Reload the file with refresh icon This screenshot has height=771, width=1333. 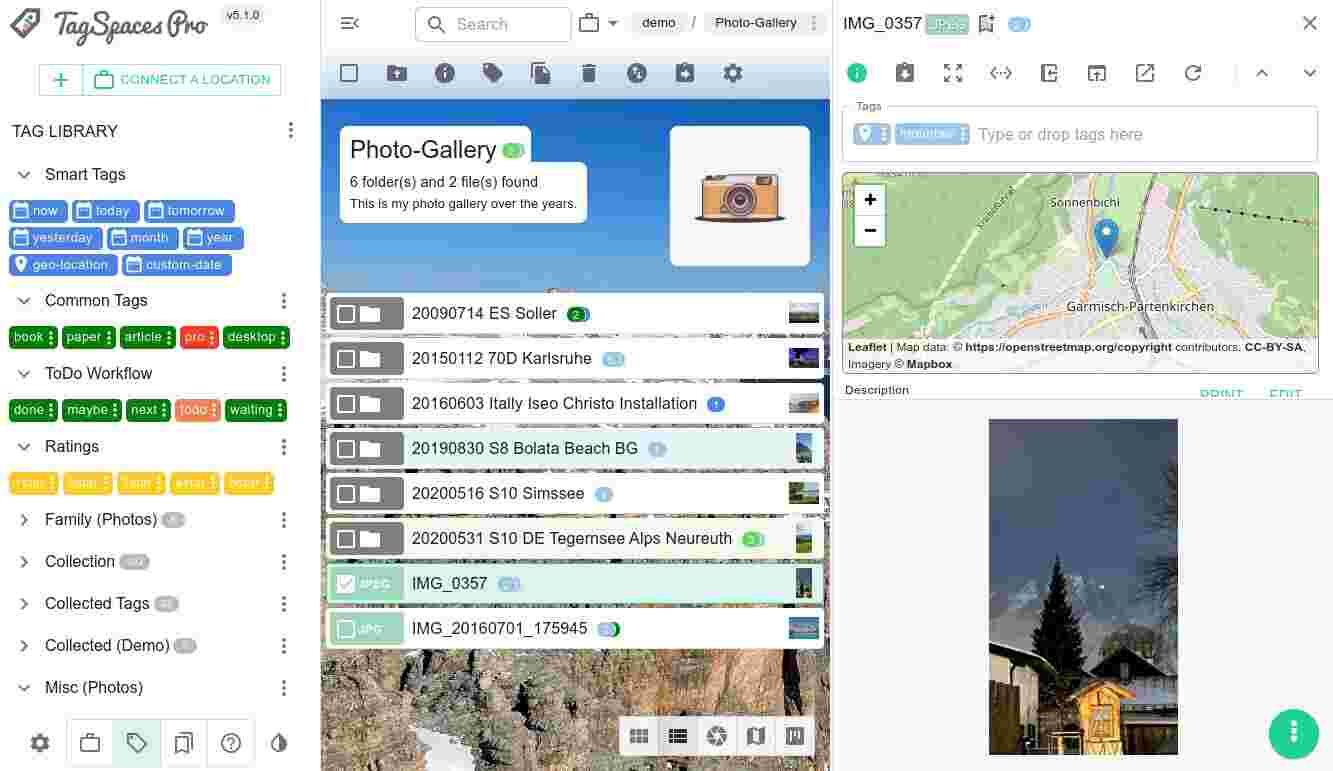tap(1193, 73)
